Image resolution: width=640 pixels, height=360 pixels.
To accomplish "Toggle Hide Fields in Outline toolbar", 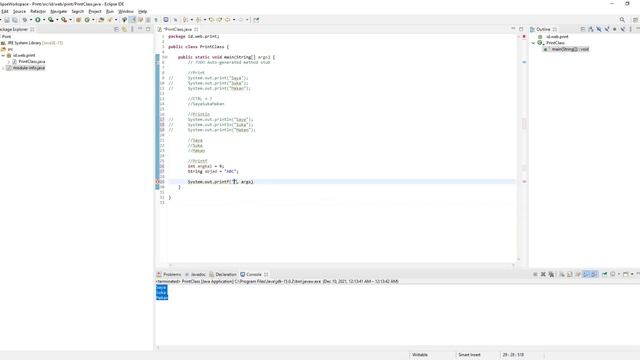I will pyautogui.click(x=599, y=29).
